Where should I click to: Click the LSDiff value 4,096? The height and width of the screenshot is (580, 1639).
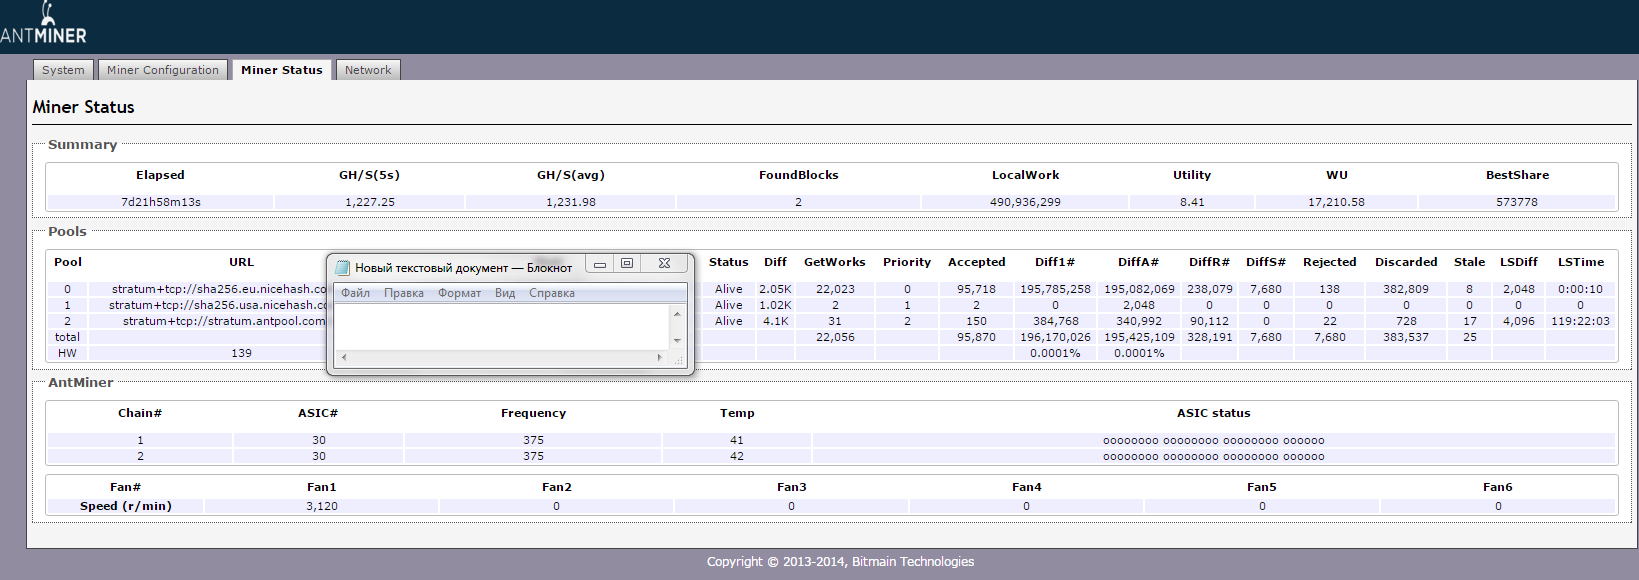pyautogui.click(x=1518, y=321)
